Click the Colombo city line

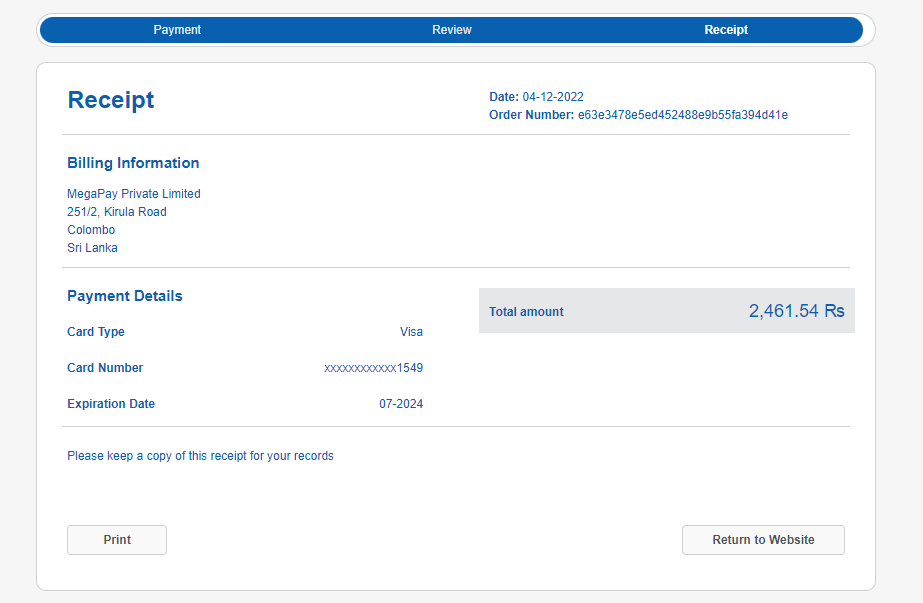(91, 230)
